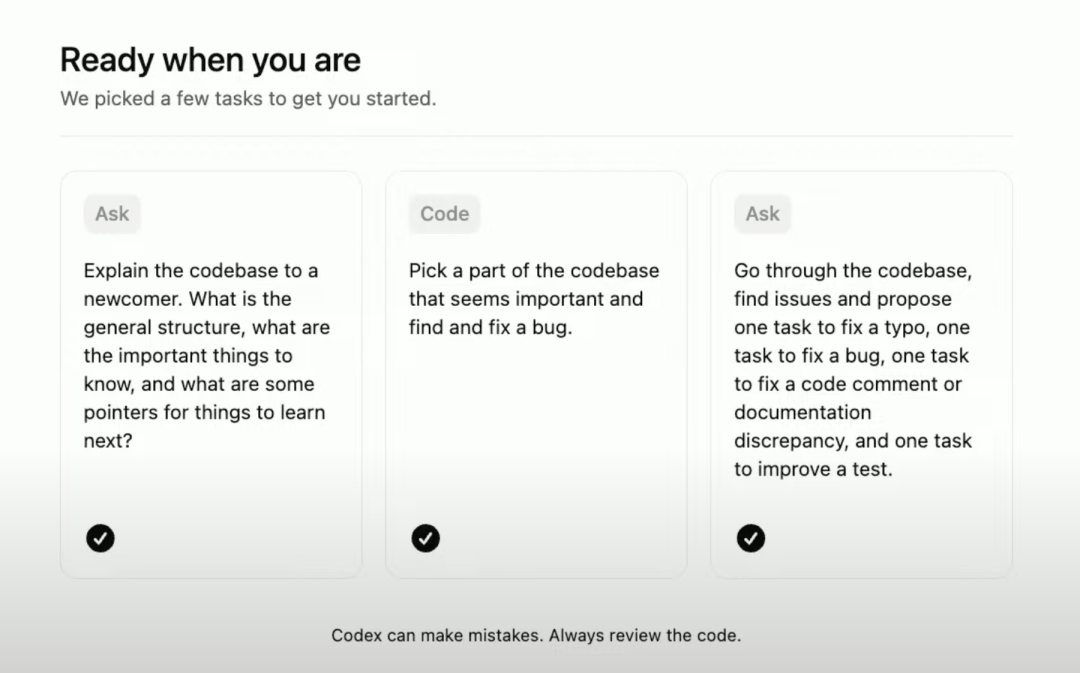Image resolution: width=1080 pixels, height=673 pixels.
Task: Click the Code badge on the middle card
Action: point(443,213)
